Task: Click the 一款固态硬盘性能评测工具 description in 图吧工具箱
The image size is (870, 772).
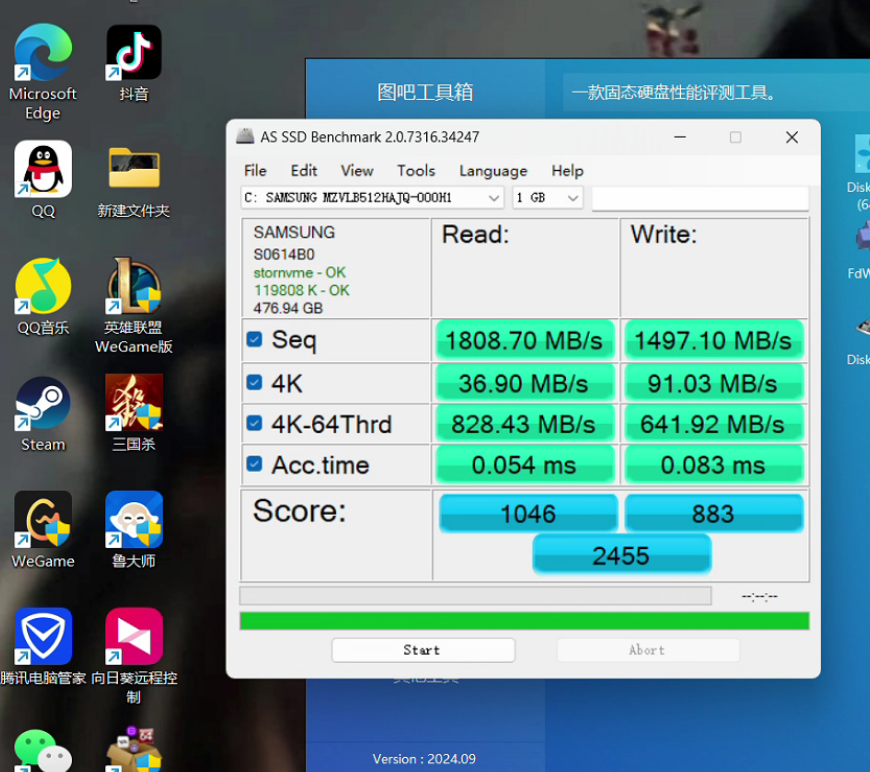Action: tap(674, 93)
